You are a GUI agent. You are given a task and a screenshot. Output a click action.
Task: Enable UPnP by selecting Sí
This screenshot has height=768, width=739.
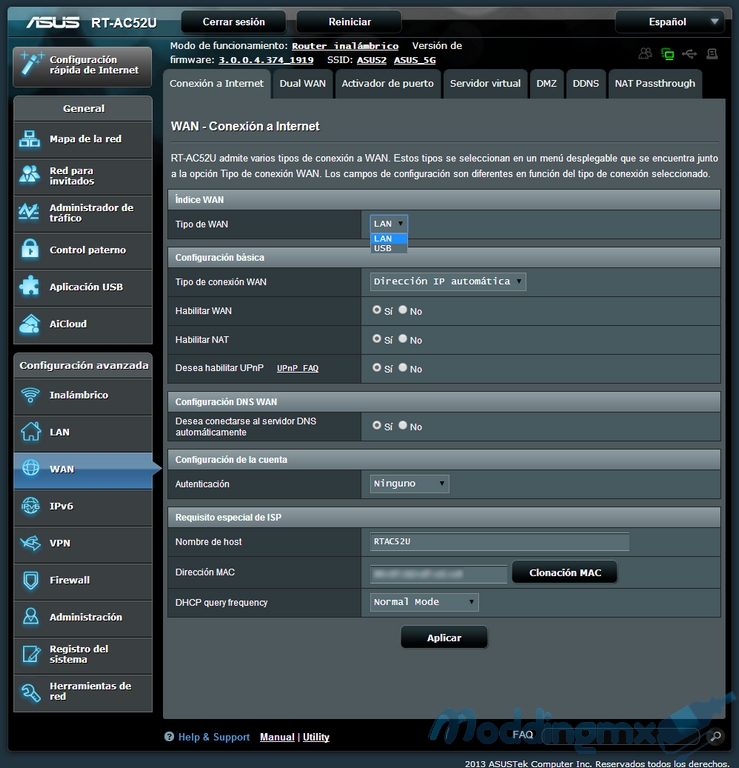coord(377,367)
